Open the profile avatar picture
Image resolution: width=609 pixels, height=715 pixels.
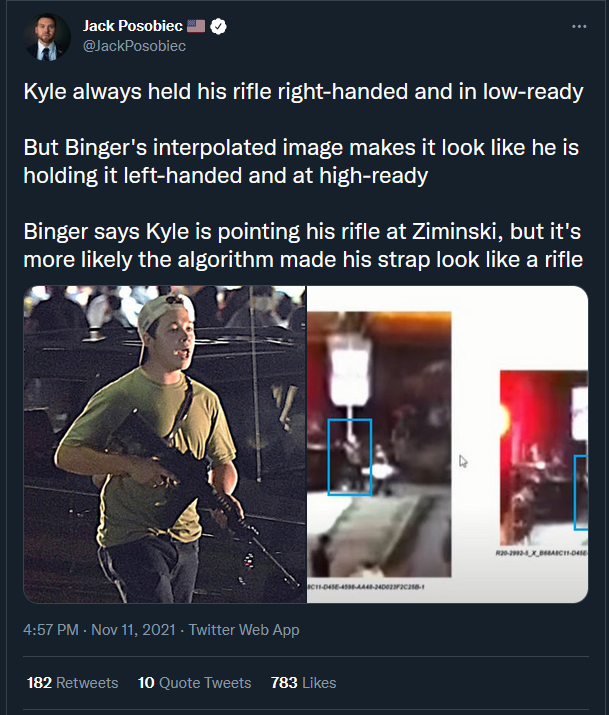[47, 37]
